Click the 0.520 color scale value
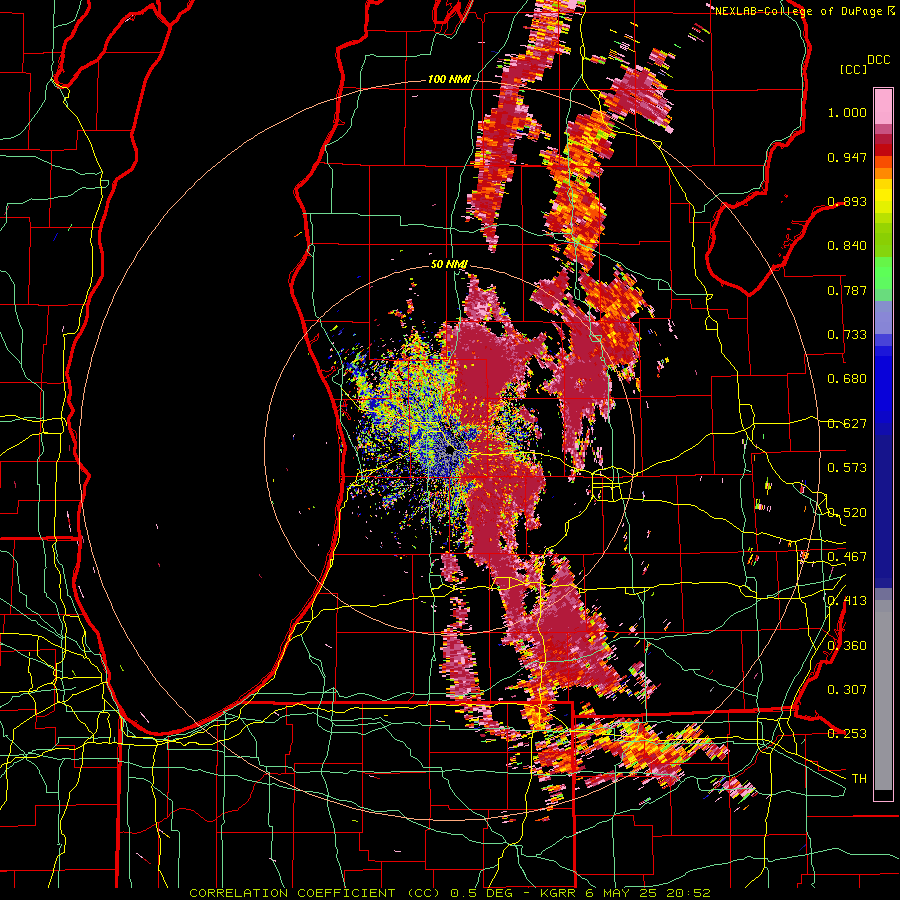 847,513
